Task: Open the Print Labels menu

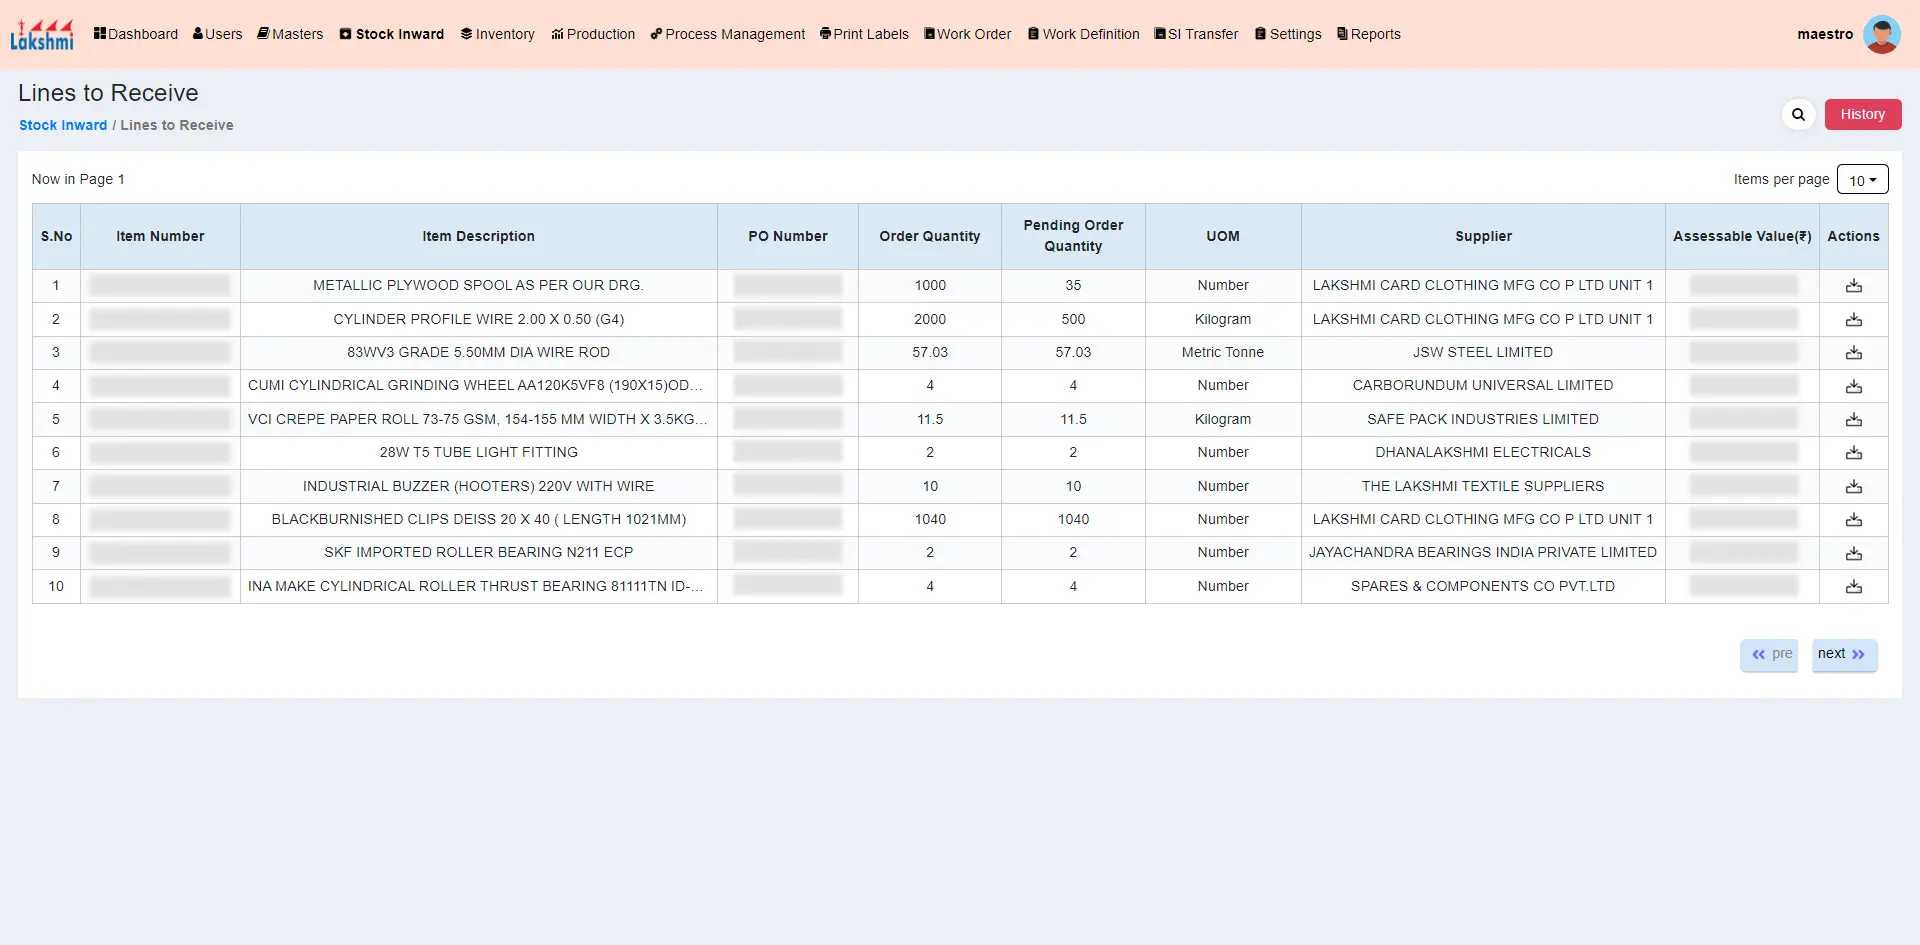Action: [x=864, y=34]
